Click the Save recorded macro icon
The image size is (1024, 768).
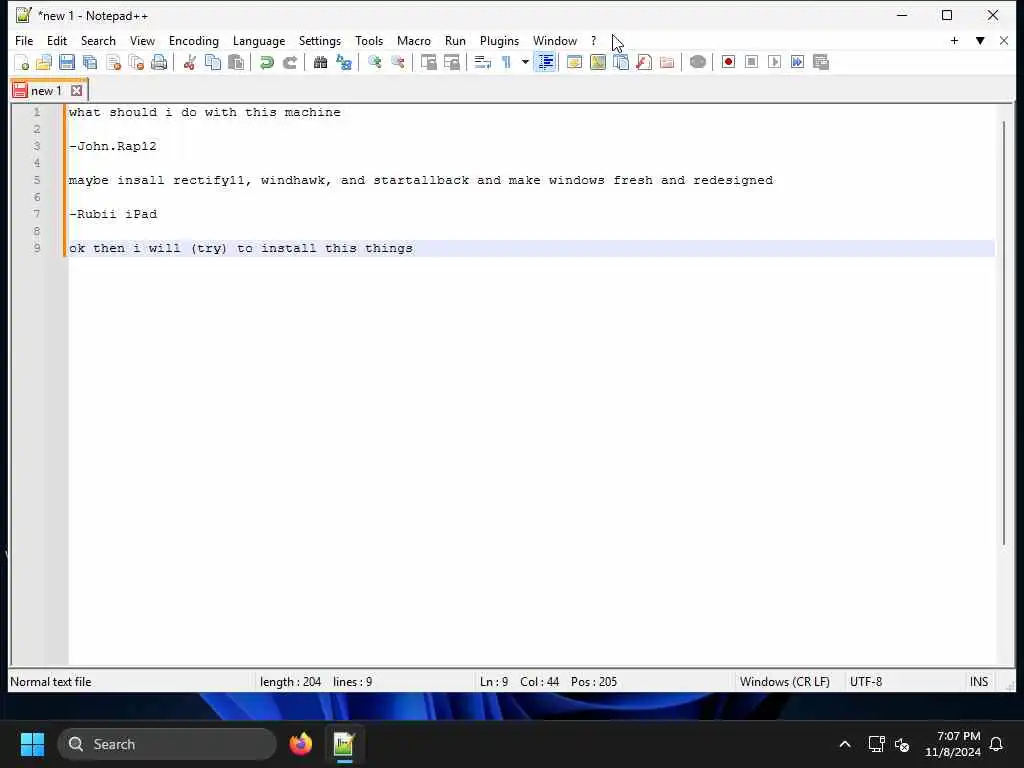coord(821,62)
